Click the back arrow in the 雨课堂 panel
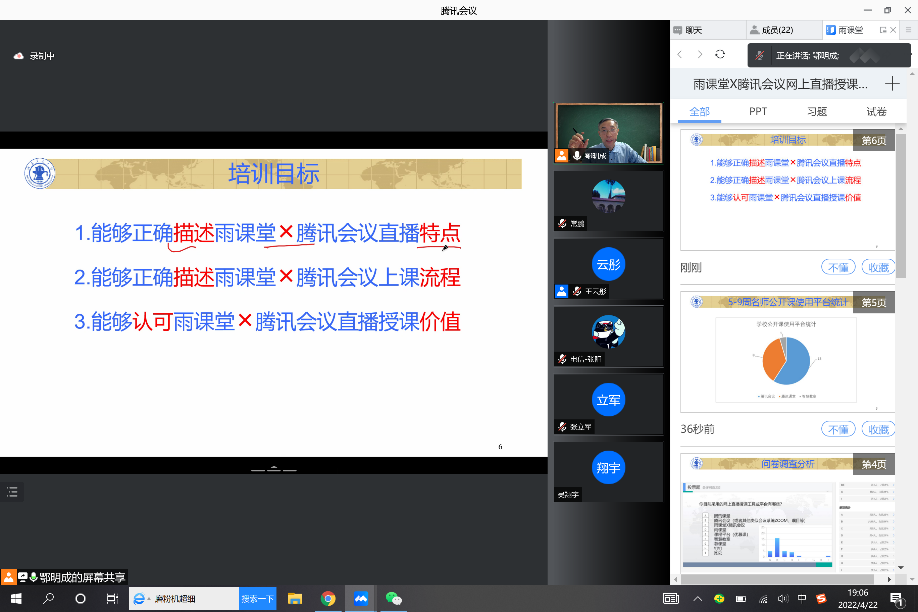This screenshot has width=918, height=612. [x=680, y=54]
